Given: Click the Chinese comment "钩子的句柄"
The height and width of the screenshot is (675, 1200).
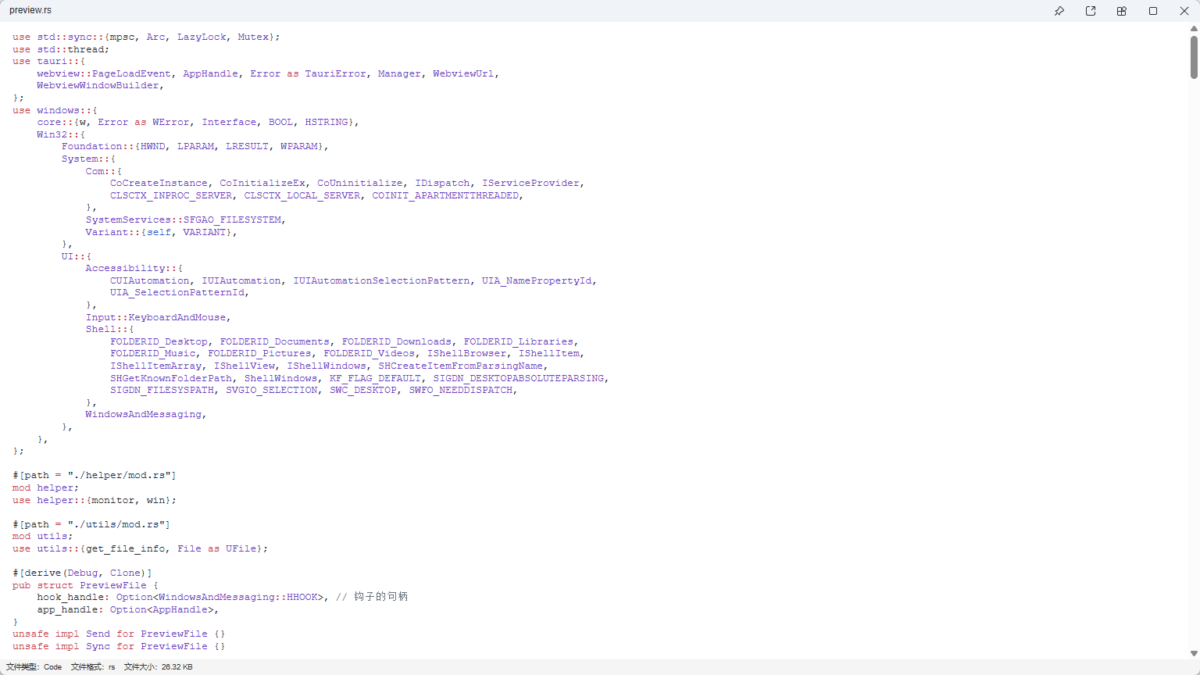Looking at the screenshot, I should (x=381, y=597).
